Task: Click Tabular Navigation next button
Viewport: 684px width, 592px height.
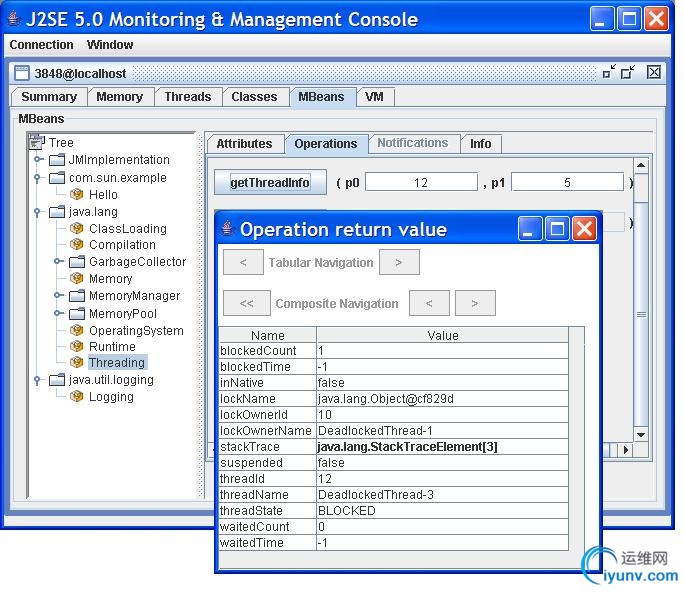Action: (399, 262)
